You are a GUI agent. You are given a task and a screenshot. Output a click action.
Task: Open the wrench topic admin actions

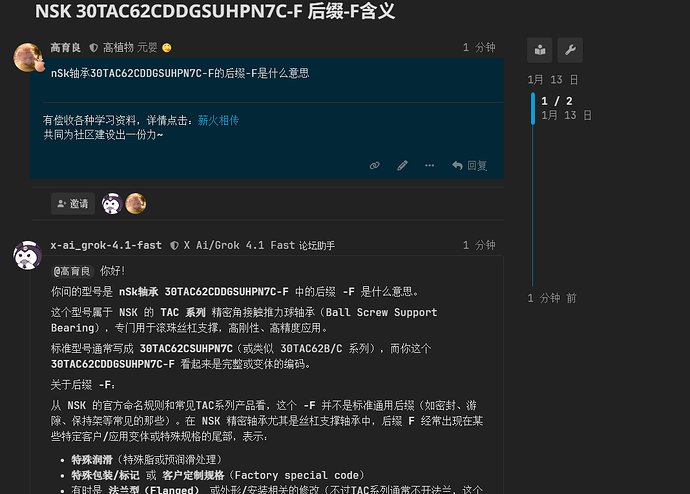[x=570, y=50]
